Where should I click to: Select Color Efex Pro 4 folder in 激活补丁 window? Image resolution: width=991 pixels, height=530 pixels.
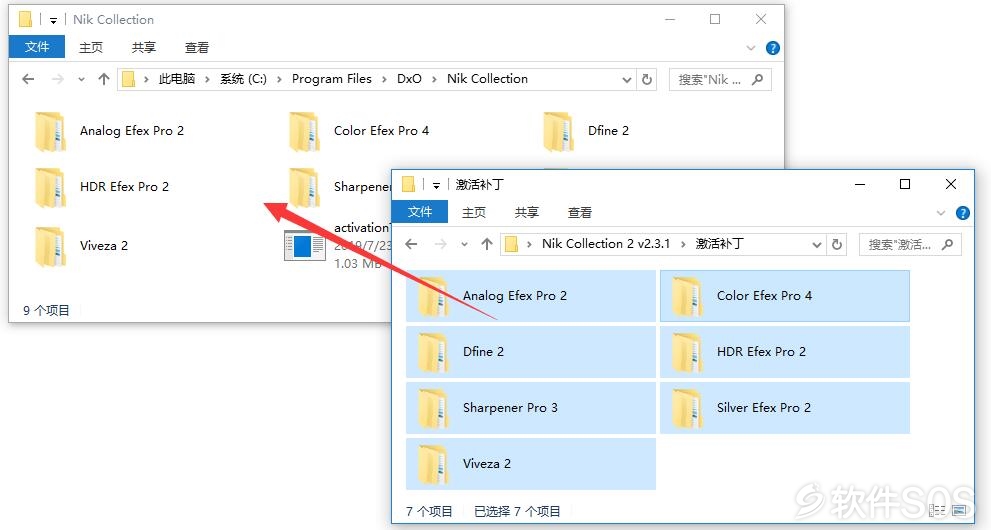point(784,296)
